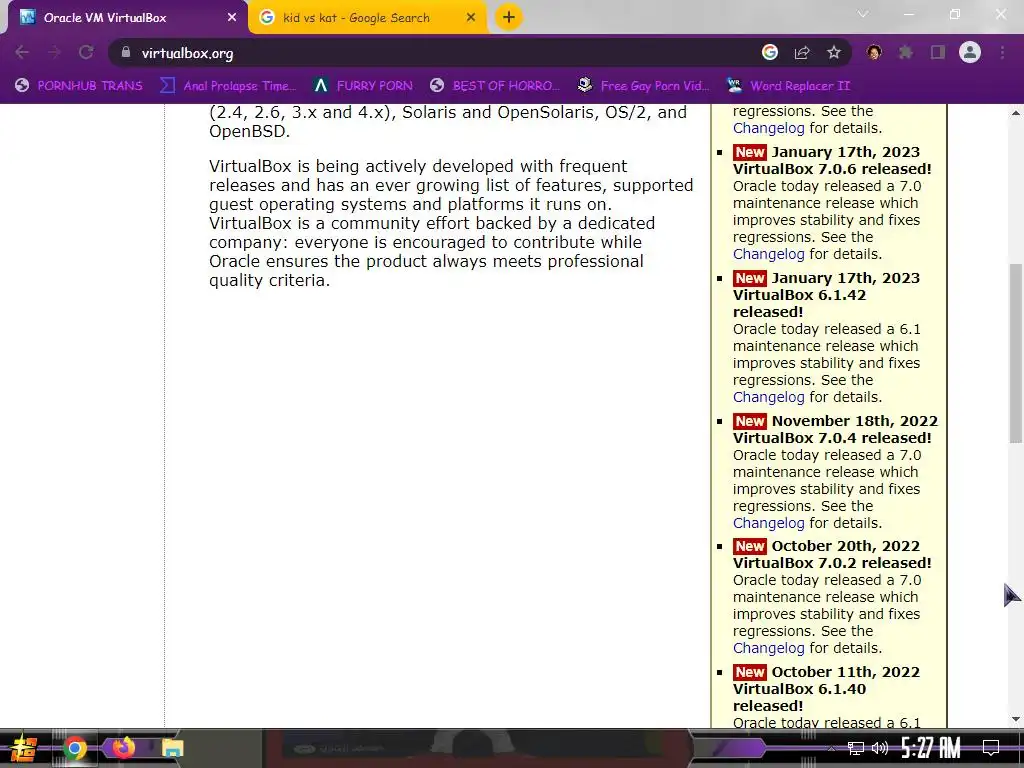Share this page using the share icon
The height and width of the screenshot is (768, 1024).
[802, 52]
